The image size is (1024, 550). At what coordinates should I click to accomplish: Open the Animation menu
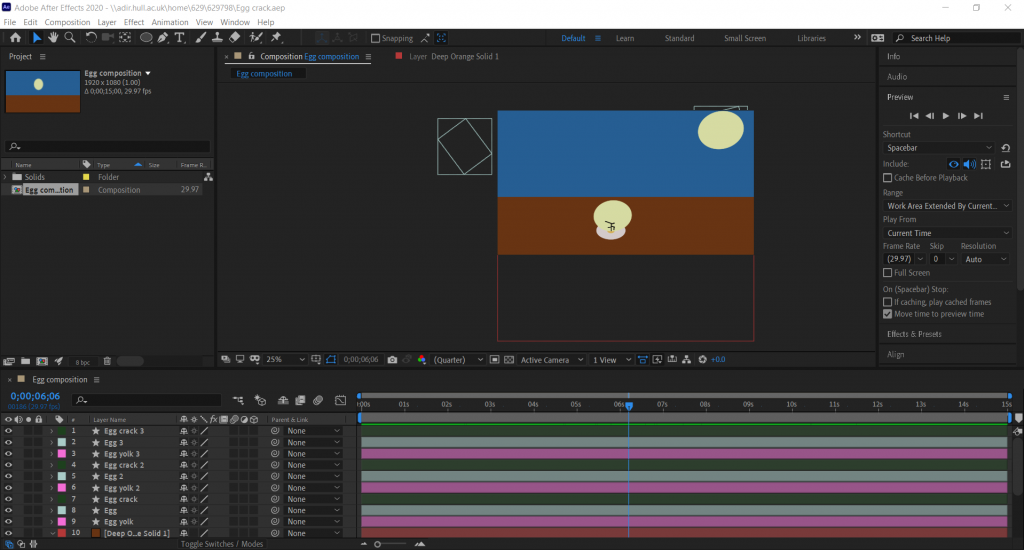(170, 22)
